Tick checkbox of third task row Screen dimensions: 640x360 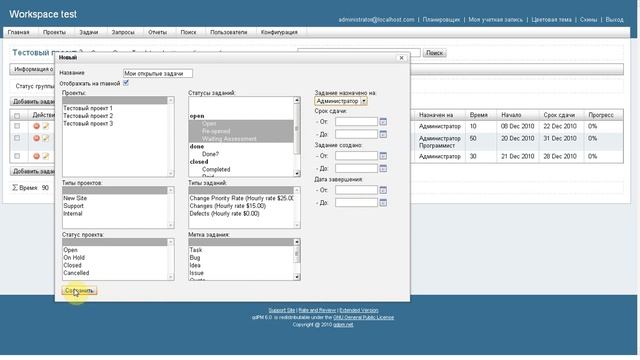point(17,156)
